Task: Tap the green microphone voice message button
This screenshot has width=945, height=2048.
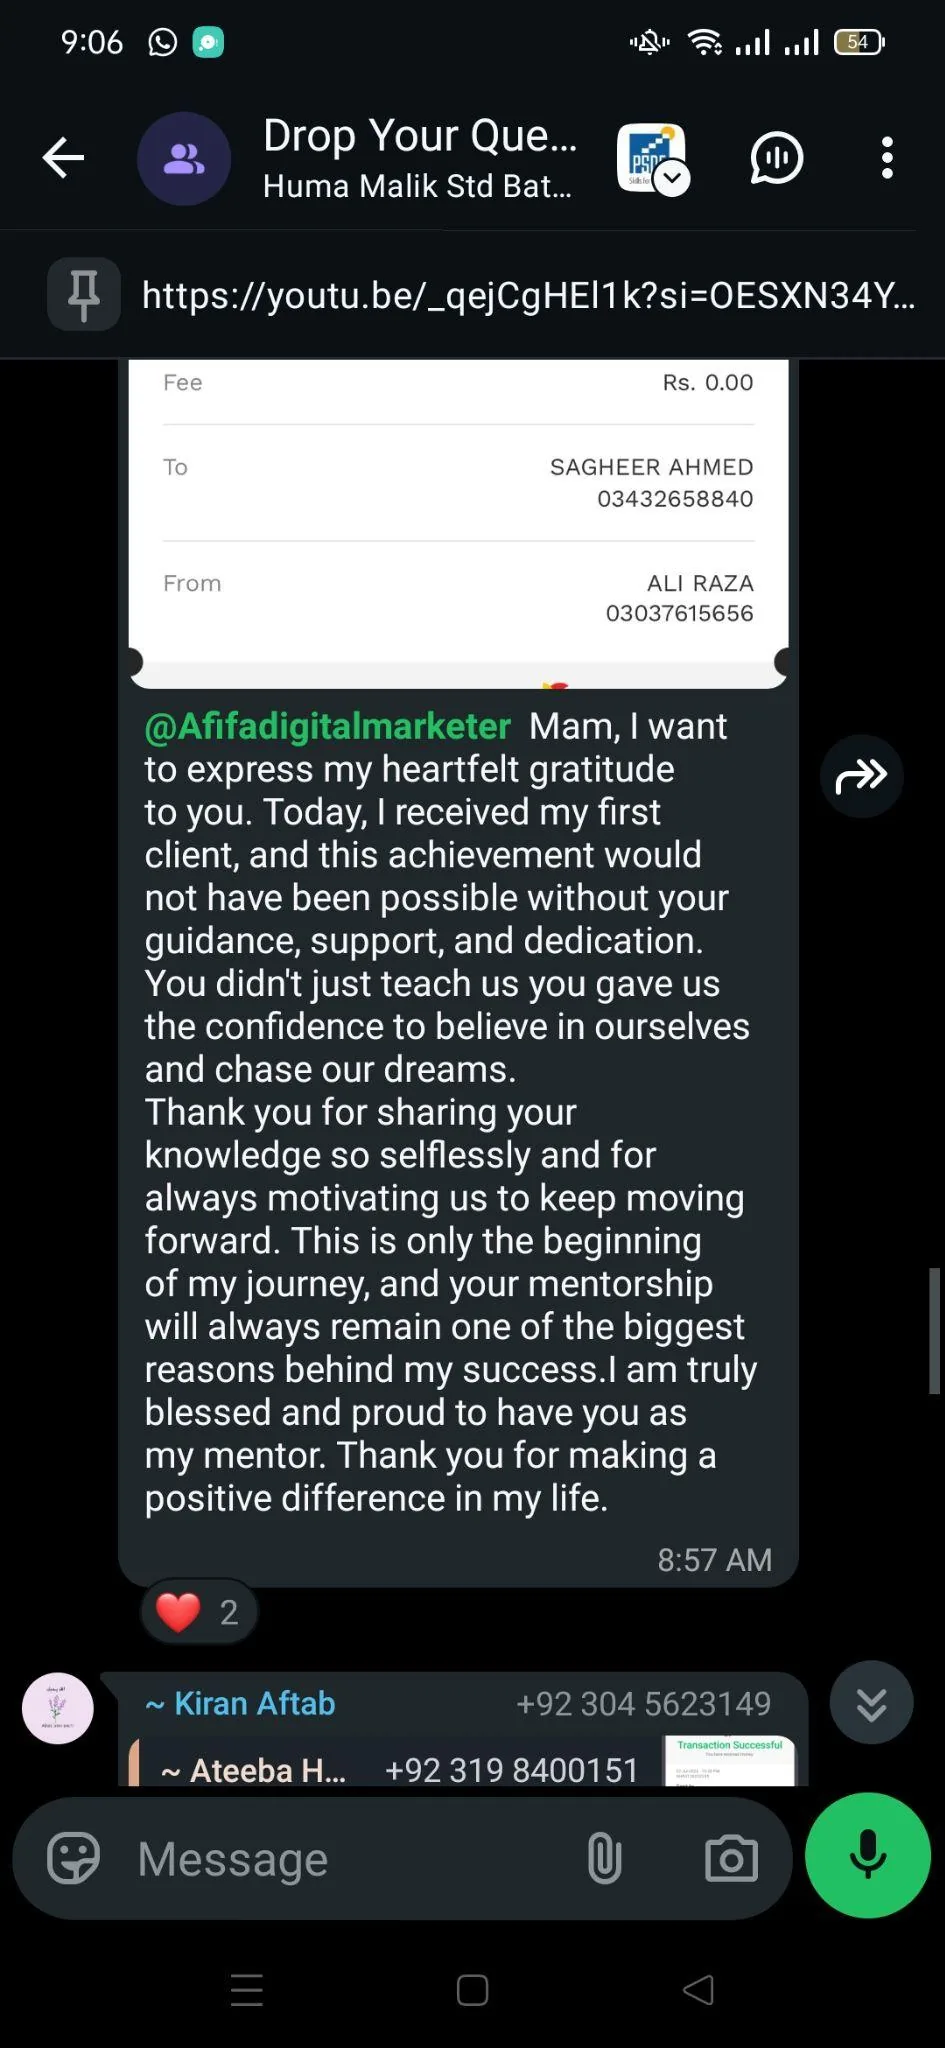Action: click(x=868, y=1856)
